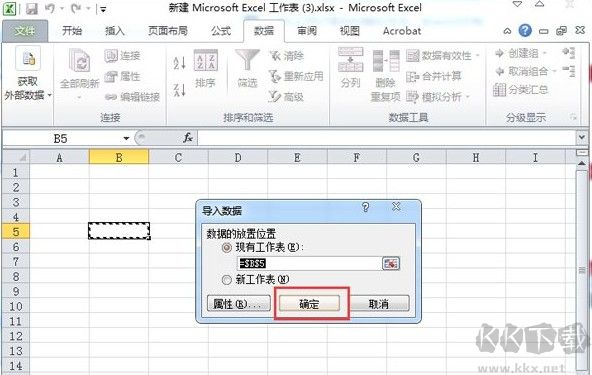Select column D header
592x375 pixels.
(x=238, y=157)
